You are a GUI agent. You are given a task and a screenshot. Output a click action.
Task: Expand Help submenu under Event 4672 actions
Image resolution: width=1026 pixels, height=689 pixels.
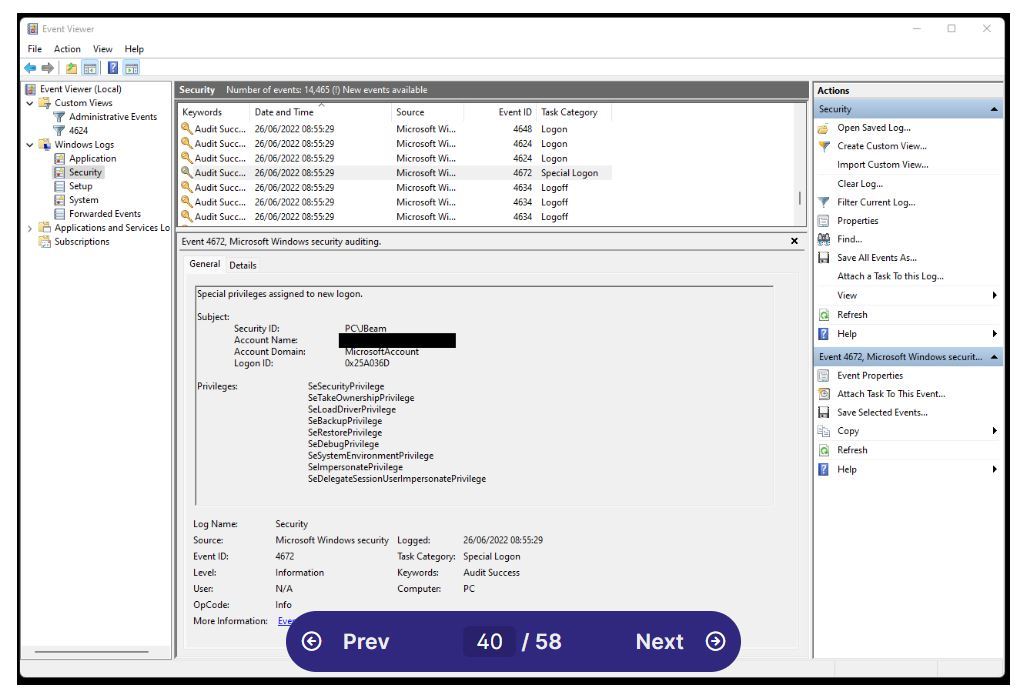pos(995,470)
